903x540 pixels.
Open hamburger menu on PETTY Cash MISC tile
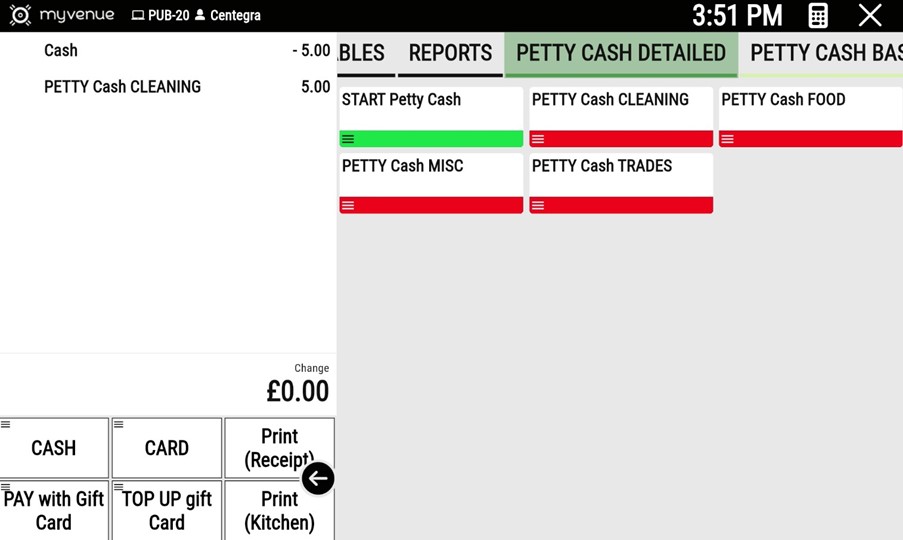coord(348,205)
